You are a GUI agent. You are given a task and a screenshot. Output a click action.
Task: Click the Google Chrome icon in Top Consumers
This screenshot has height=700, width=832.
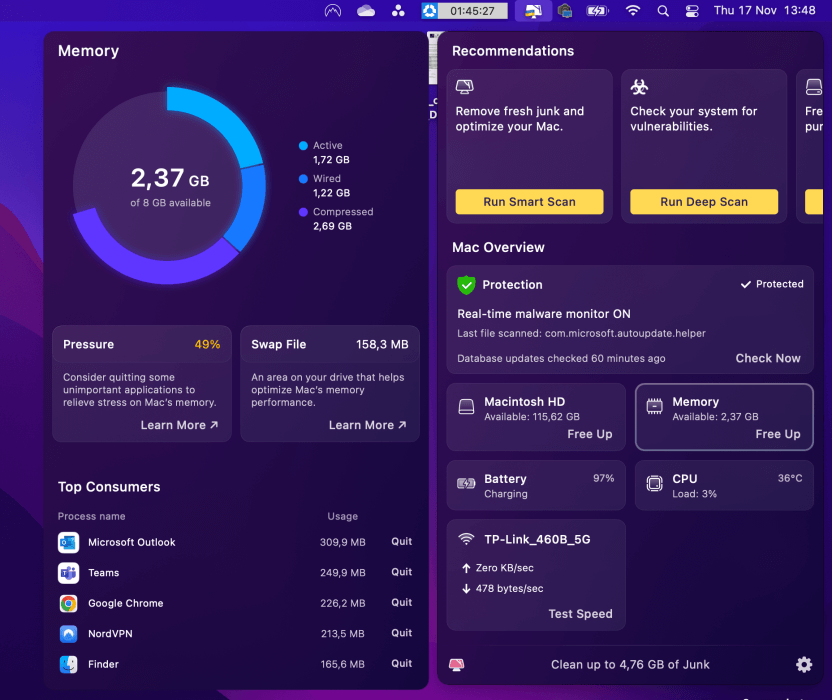[x=67, y=603]
